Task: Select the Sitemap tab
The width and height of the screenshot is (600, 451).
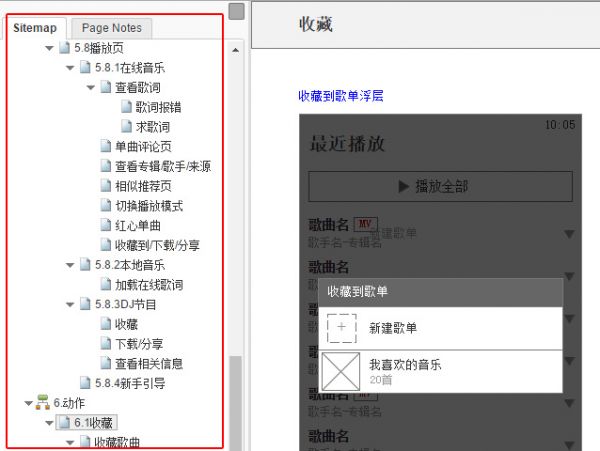Action: tap(35, 28)
